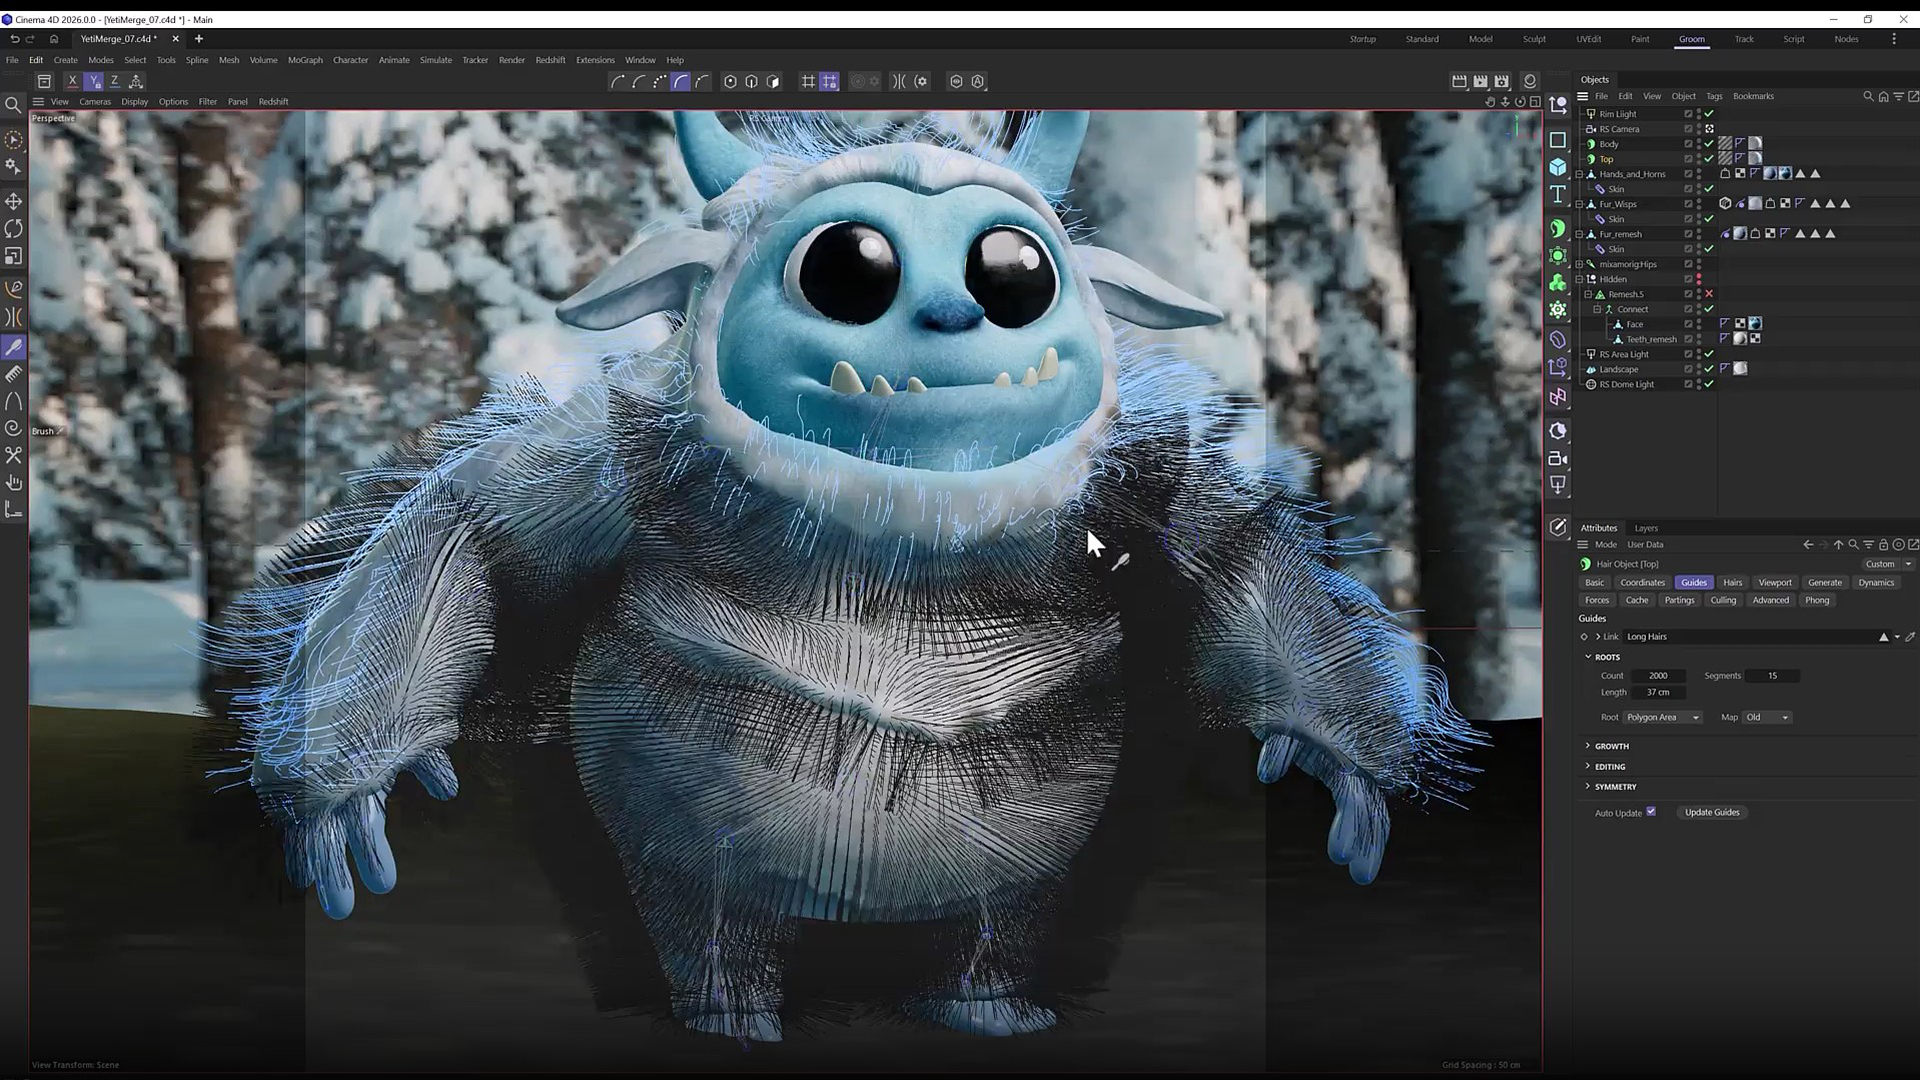Enable the Remesh.5 object red X

point(1709,294)
